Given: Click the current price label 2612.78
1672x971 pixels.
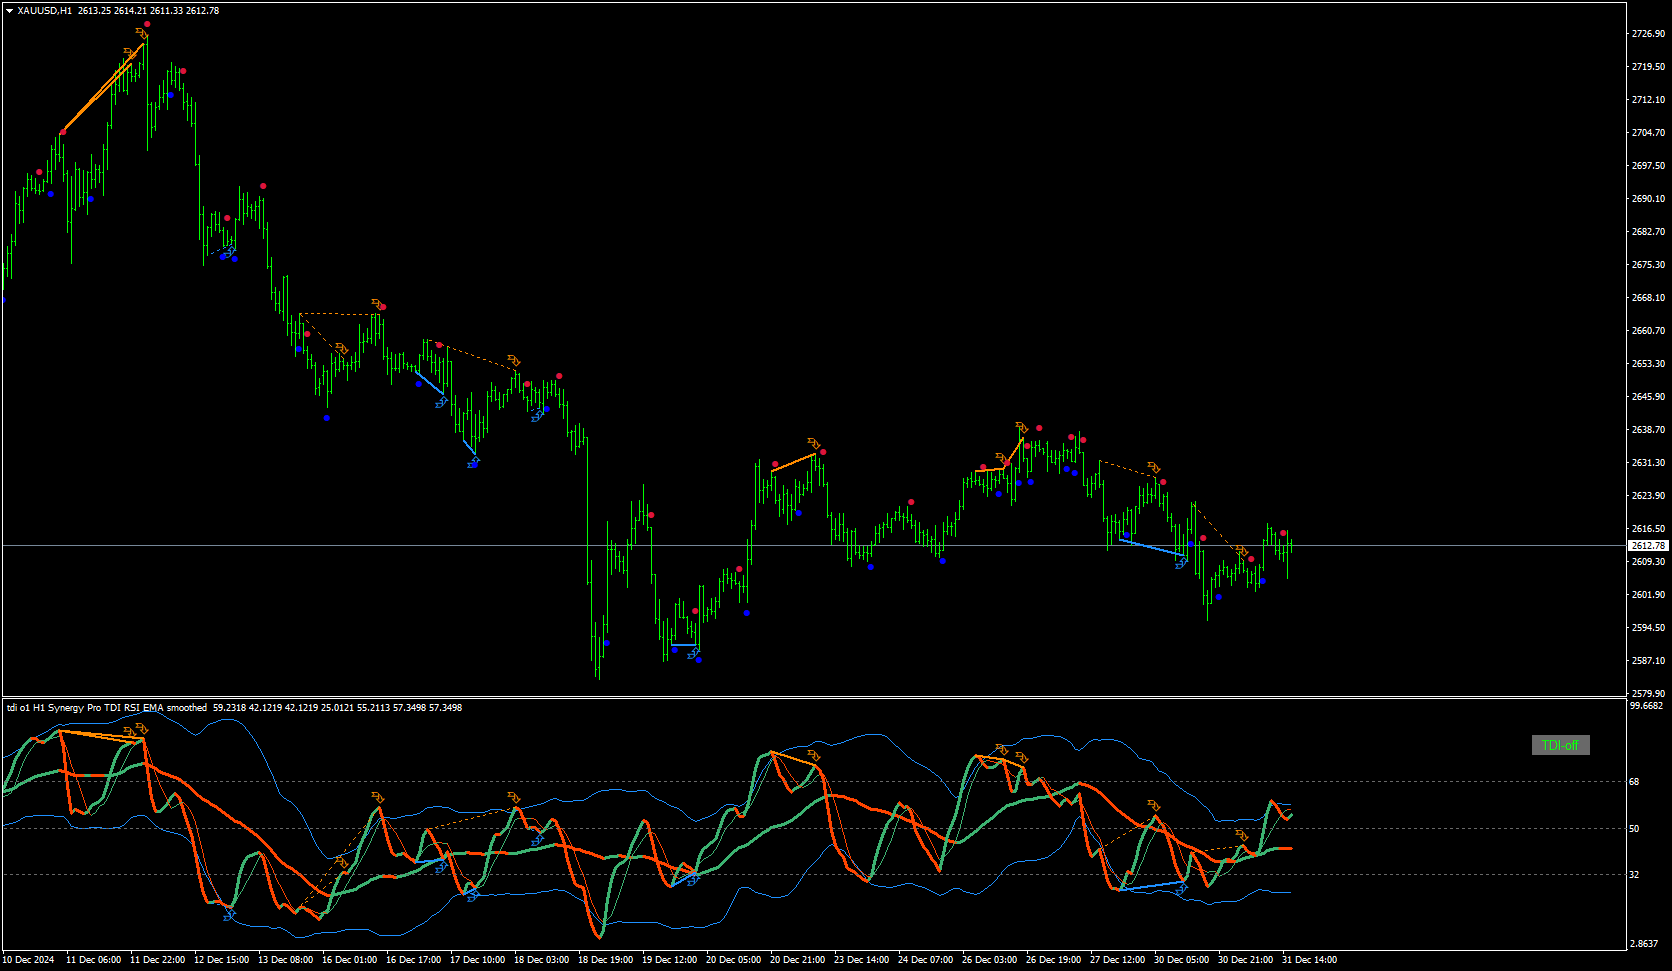Looking at the screenshot, I should (1648, 546).
